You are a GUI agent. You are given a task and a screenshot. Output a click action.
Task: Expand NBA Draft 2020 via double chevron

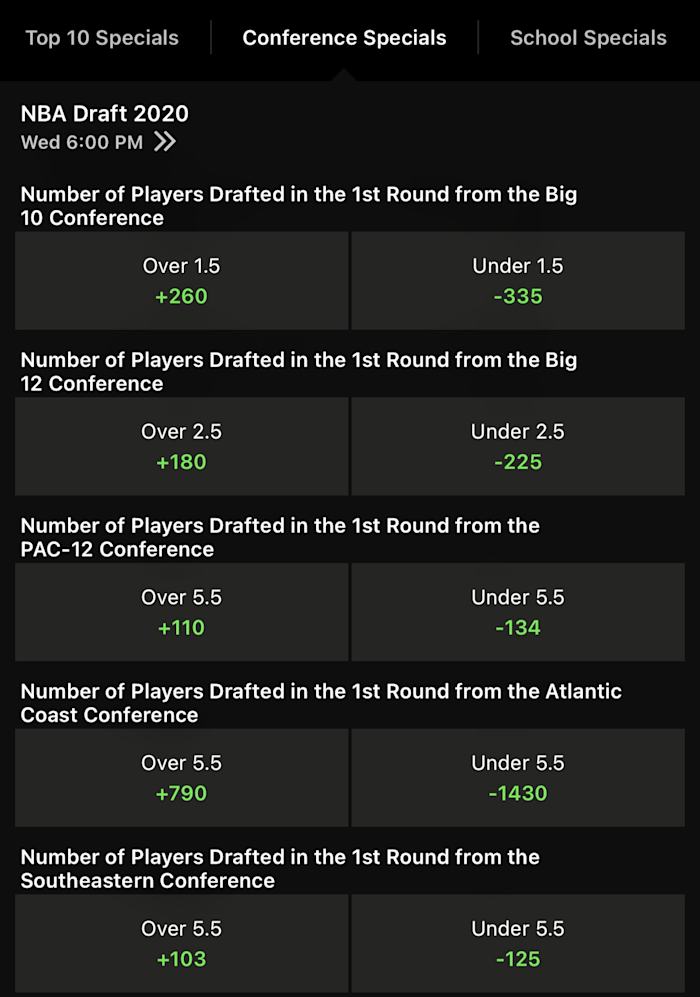(163, 142)
